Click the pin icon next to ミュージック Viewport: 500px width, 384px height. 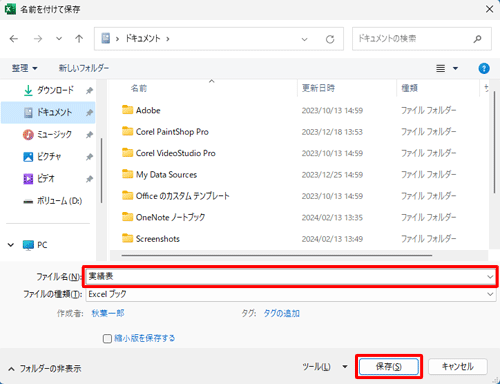[x=89, y=135]
